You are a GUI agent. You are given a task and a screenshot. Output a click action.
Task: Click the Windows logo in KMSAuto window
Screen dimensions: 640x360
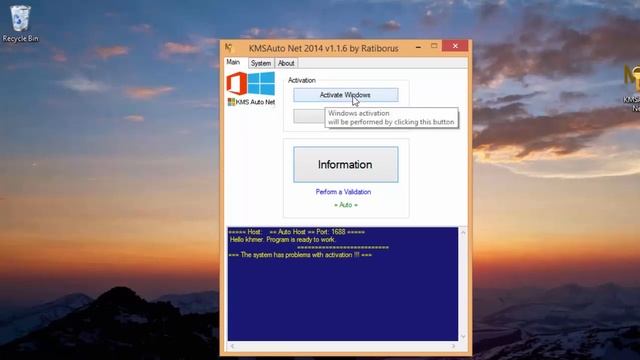(261, 83)
